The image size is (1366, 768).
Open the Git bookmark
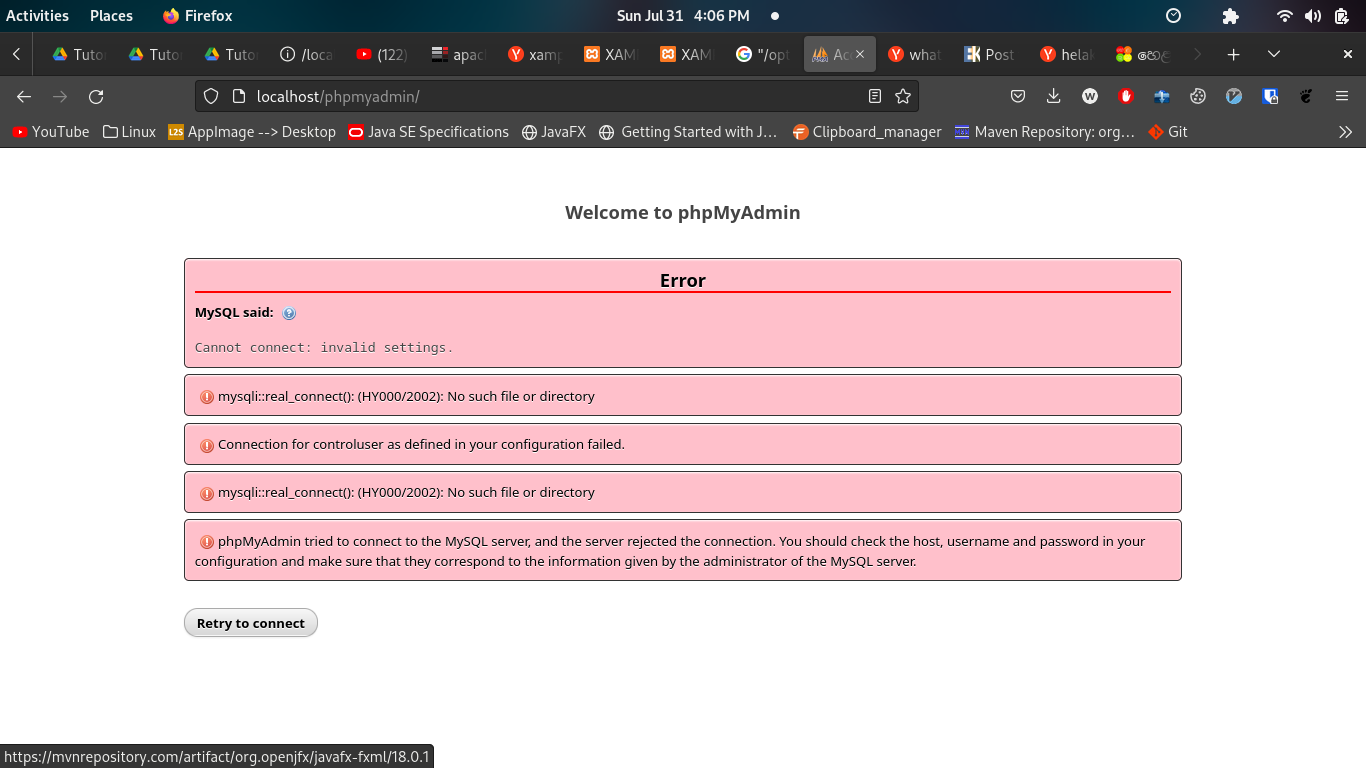pos(1168,132)
